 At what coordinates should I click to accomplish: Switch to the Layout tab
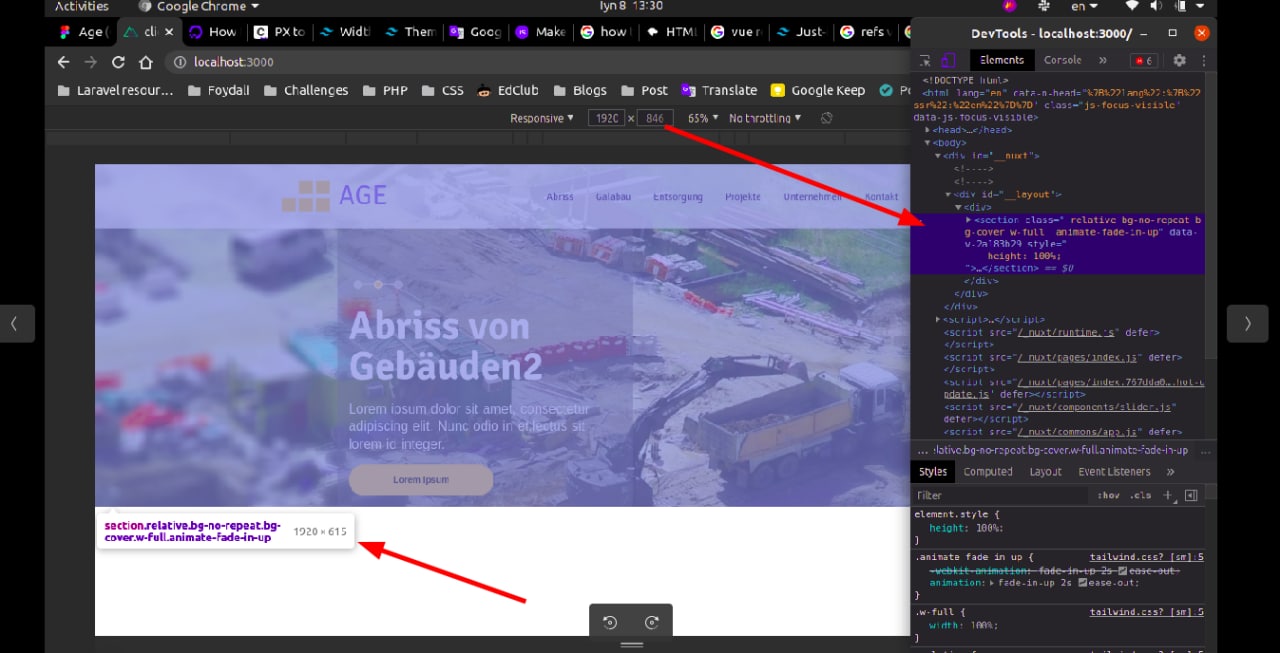(x=1046, y=471)
